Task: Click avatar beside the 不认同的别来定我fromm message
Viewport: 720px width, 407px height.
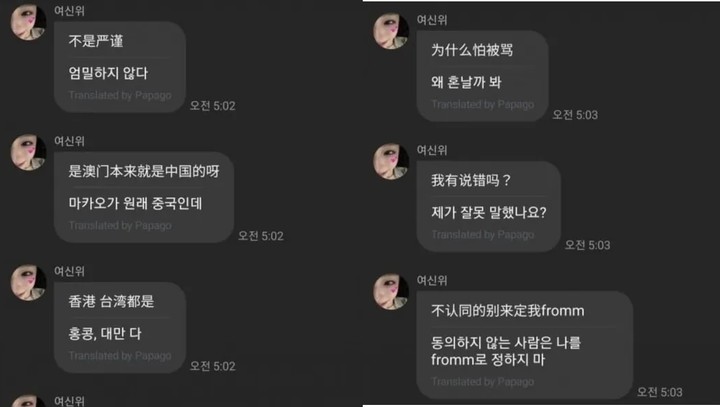Action: (x=391, y=292)
